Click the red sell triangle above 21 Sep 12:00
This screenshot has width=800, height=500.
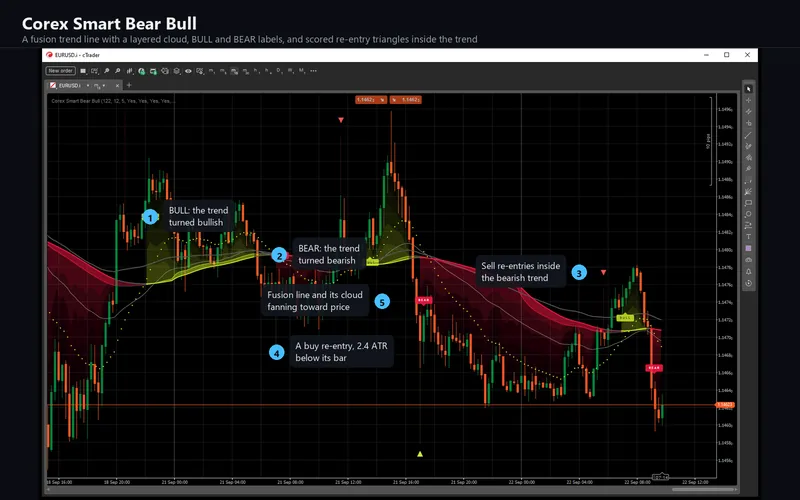341,120
